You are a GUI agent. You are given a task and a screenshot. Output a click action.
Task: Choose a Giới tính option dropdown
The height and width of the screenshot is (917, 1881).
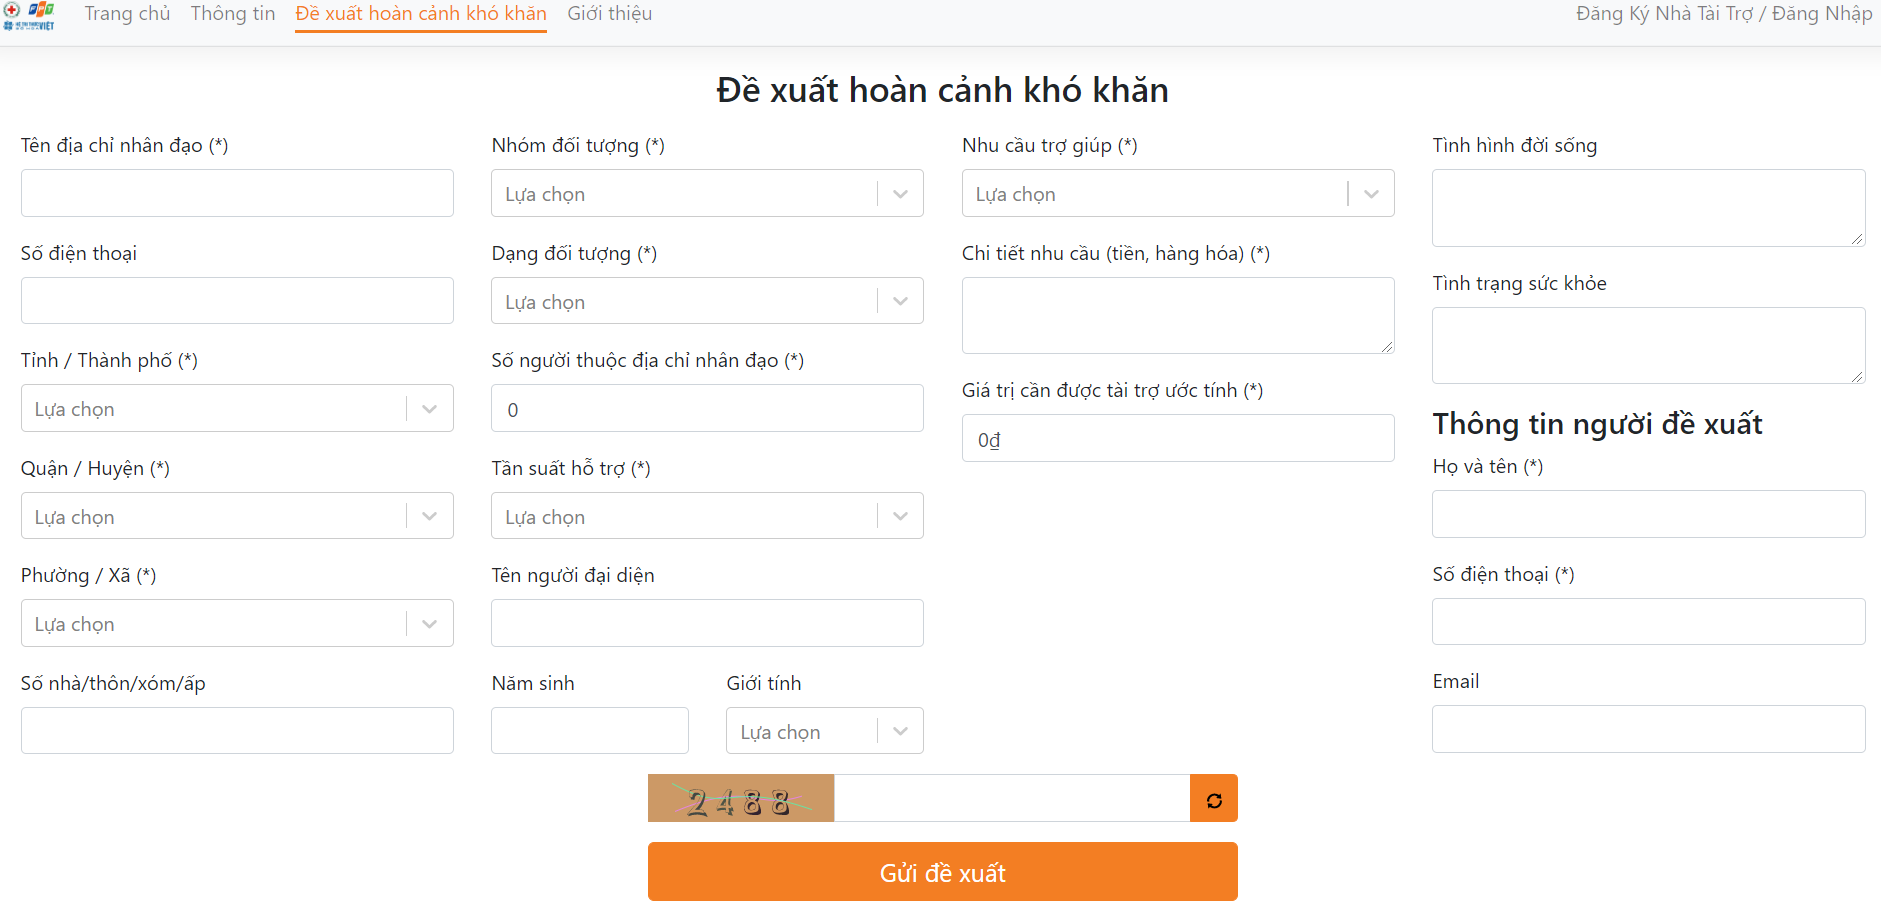[824, 732]
